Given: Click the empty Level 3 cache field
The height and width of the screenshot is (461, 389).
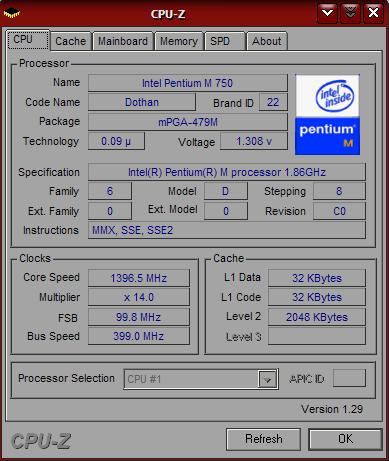Looking at the screenshot, I should pos(317,336).
